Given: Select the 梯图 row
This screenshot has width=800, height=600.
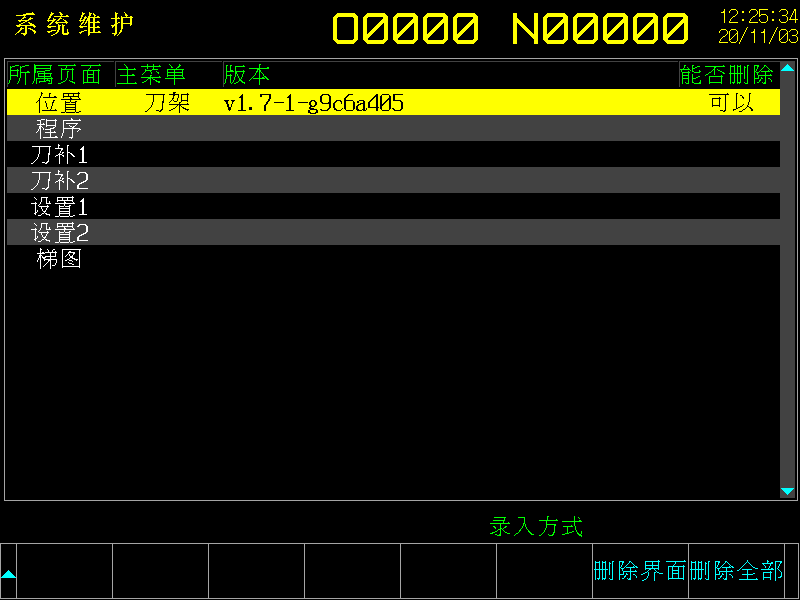Looking at the screenshot, I should pos(393,259).
